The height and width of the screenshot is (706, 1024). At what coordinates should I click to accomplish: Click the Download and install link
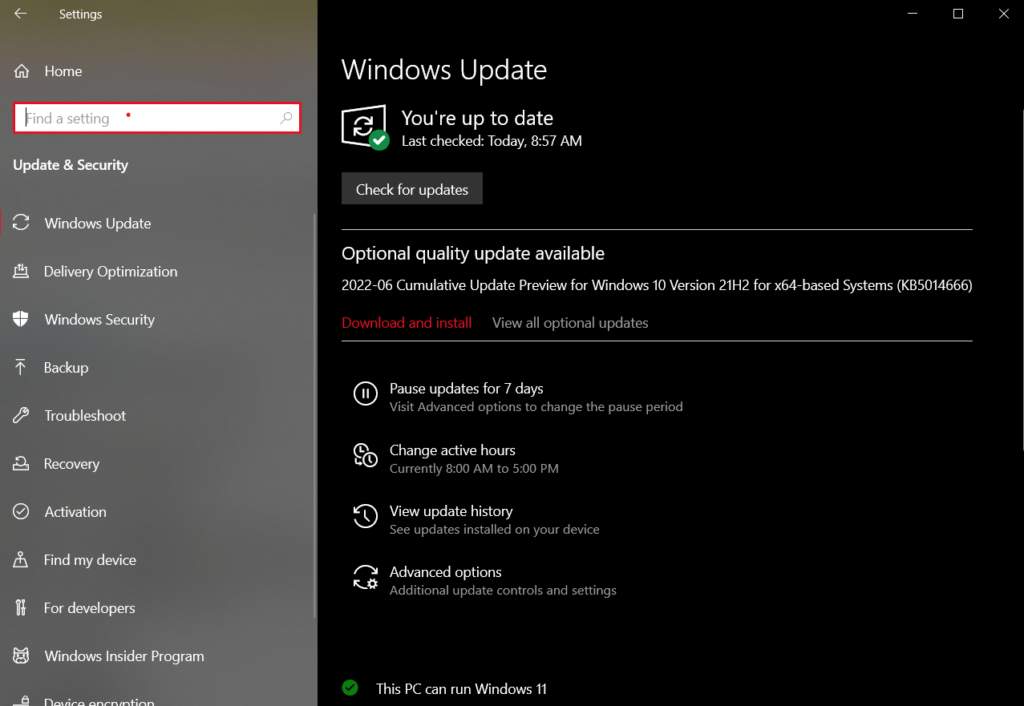[407, 323]
